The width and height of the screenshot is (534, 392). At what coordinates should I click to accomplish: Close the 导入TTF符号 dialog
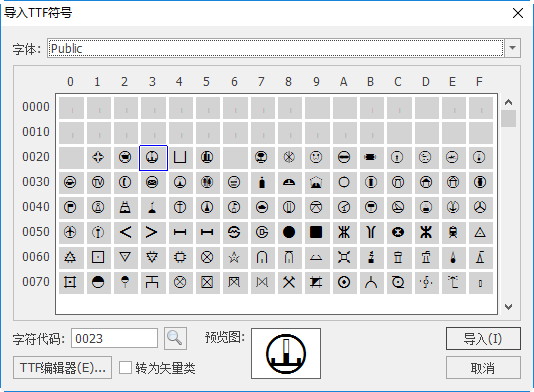pyautogui.click(x=518, y=13)
